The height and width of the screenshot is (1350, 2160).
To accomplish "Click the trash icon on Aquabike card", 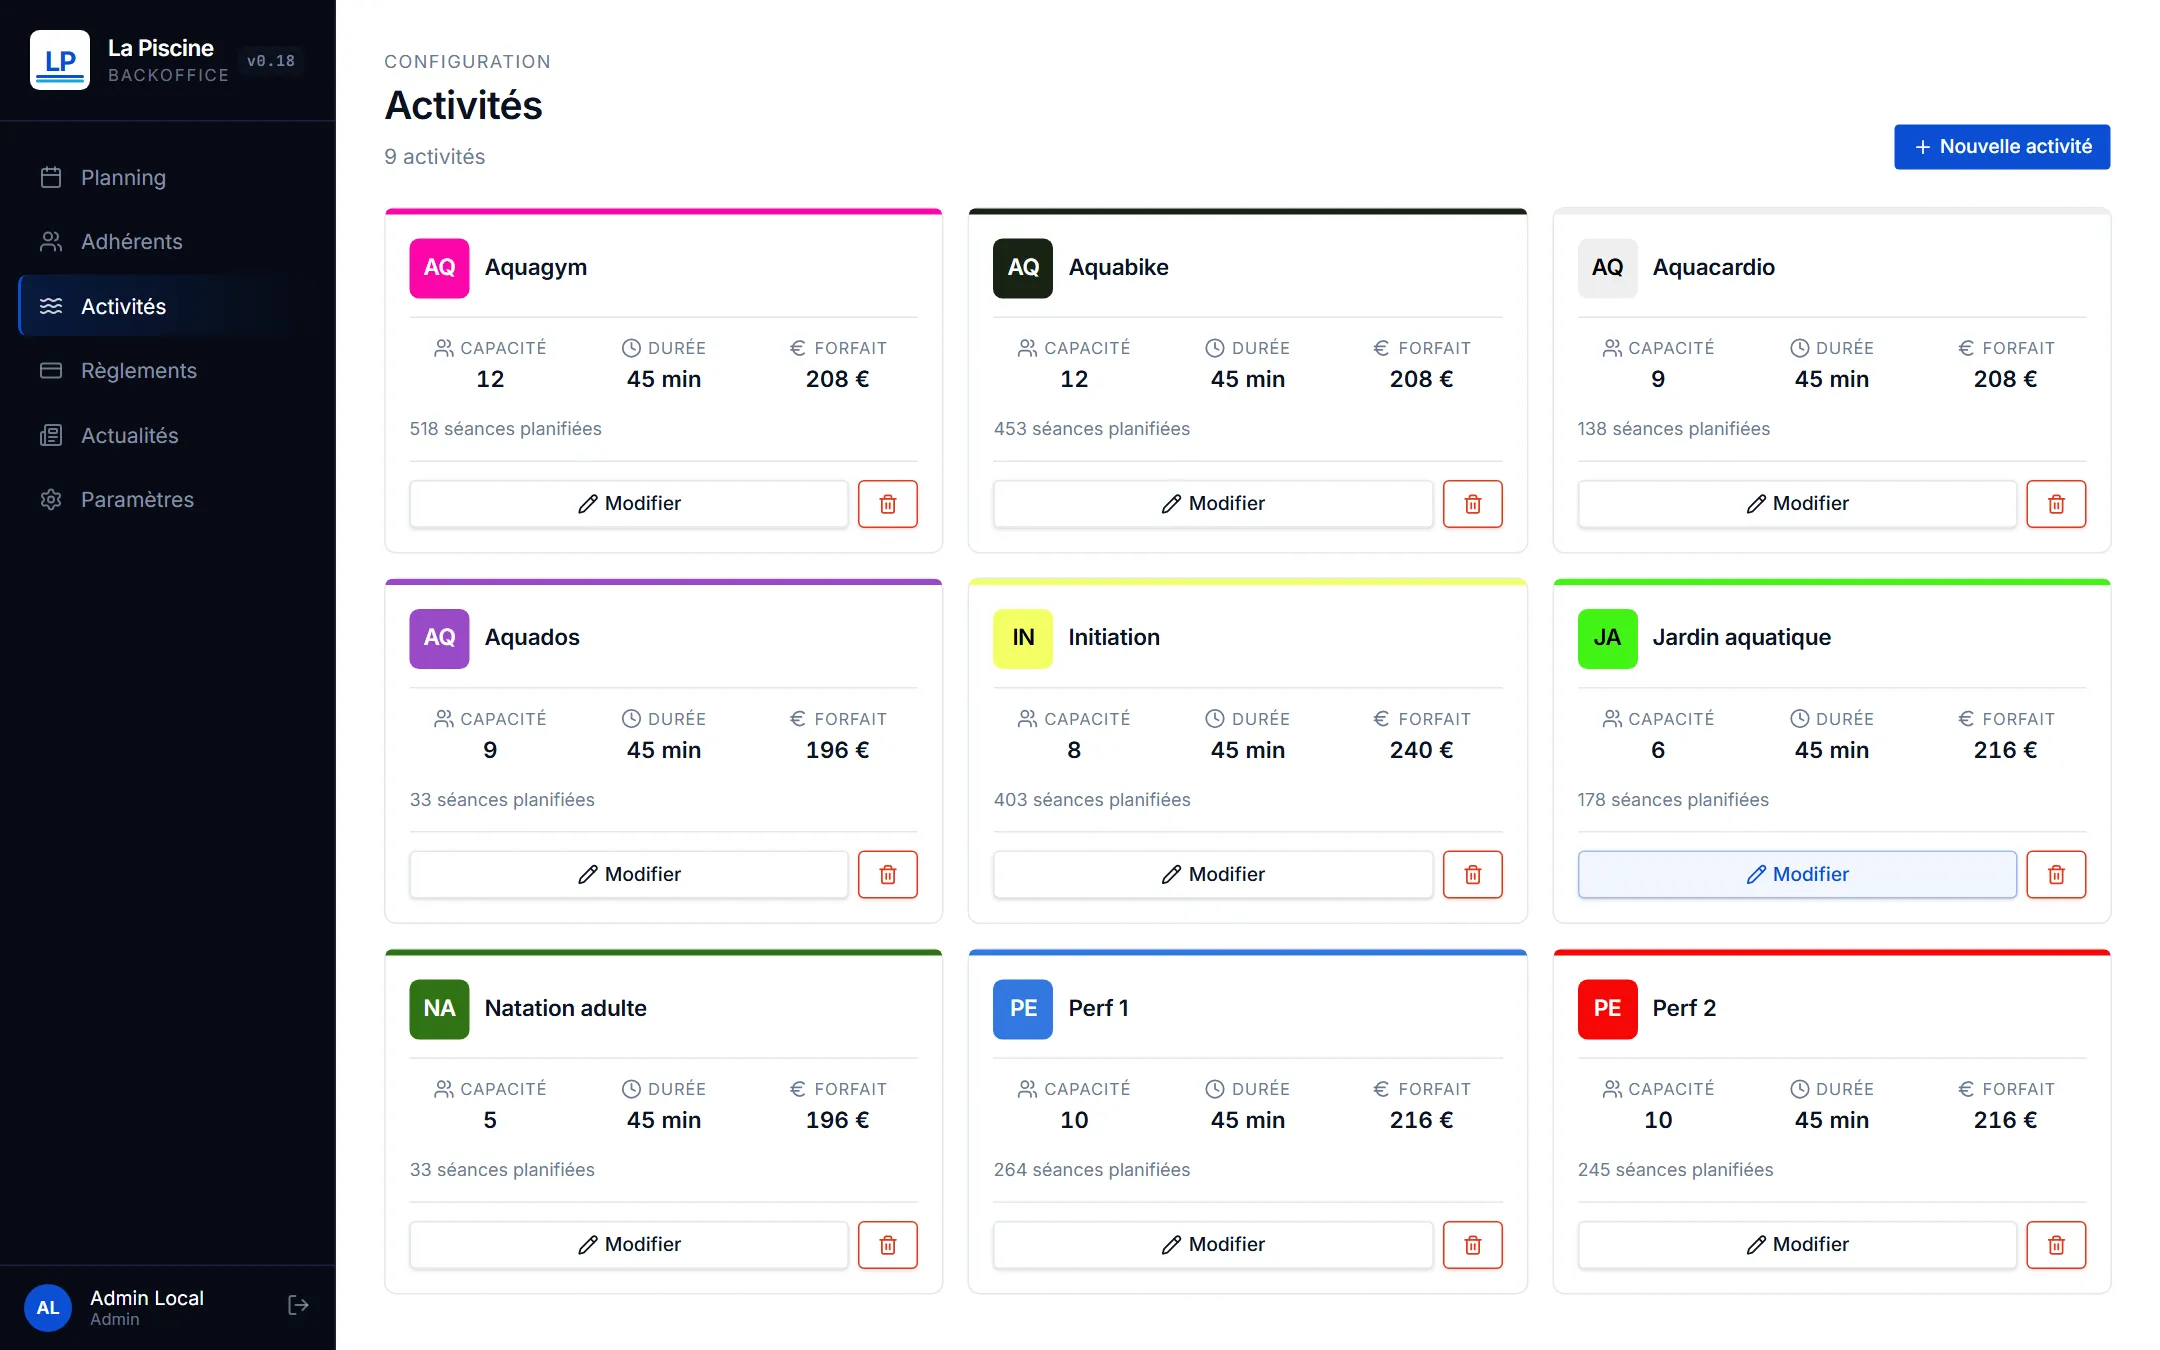I will (1472, 504).
